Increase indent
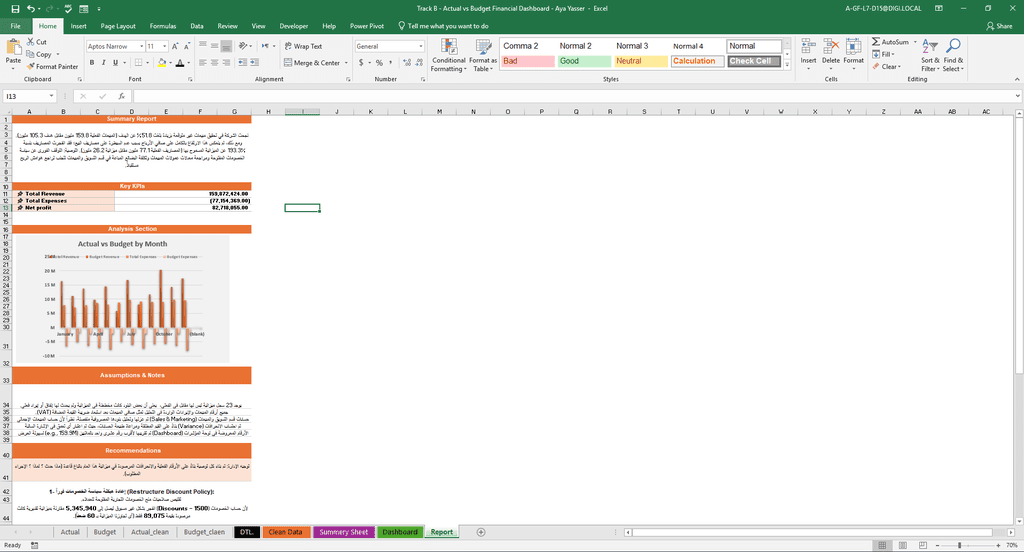 coord(255,63)
